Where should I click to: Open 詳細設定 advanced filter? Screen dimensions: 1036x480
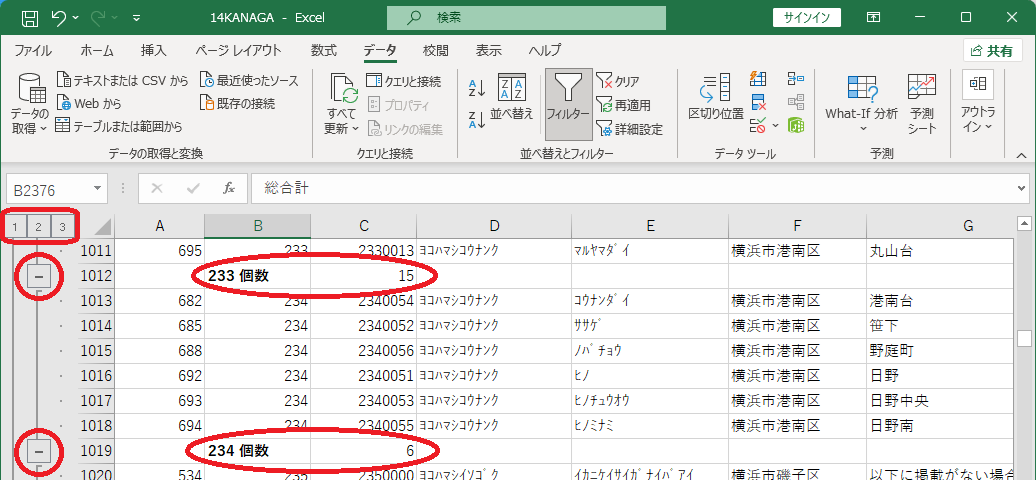[x=630, y=129]
